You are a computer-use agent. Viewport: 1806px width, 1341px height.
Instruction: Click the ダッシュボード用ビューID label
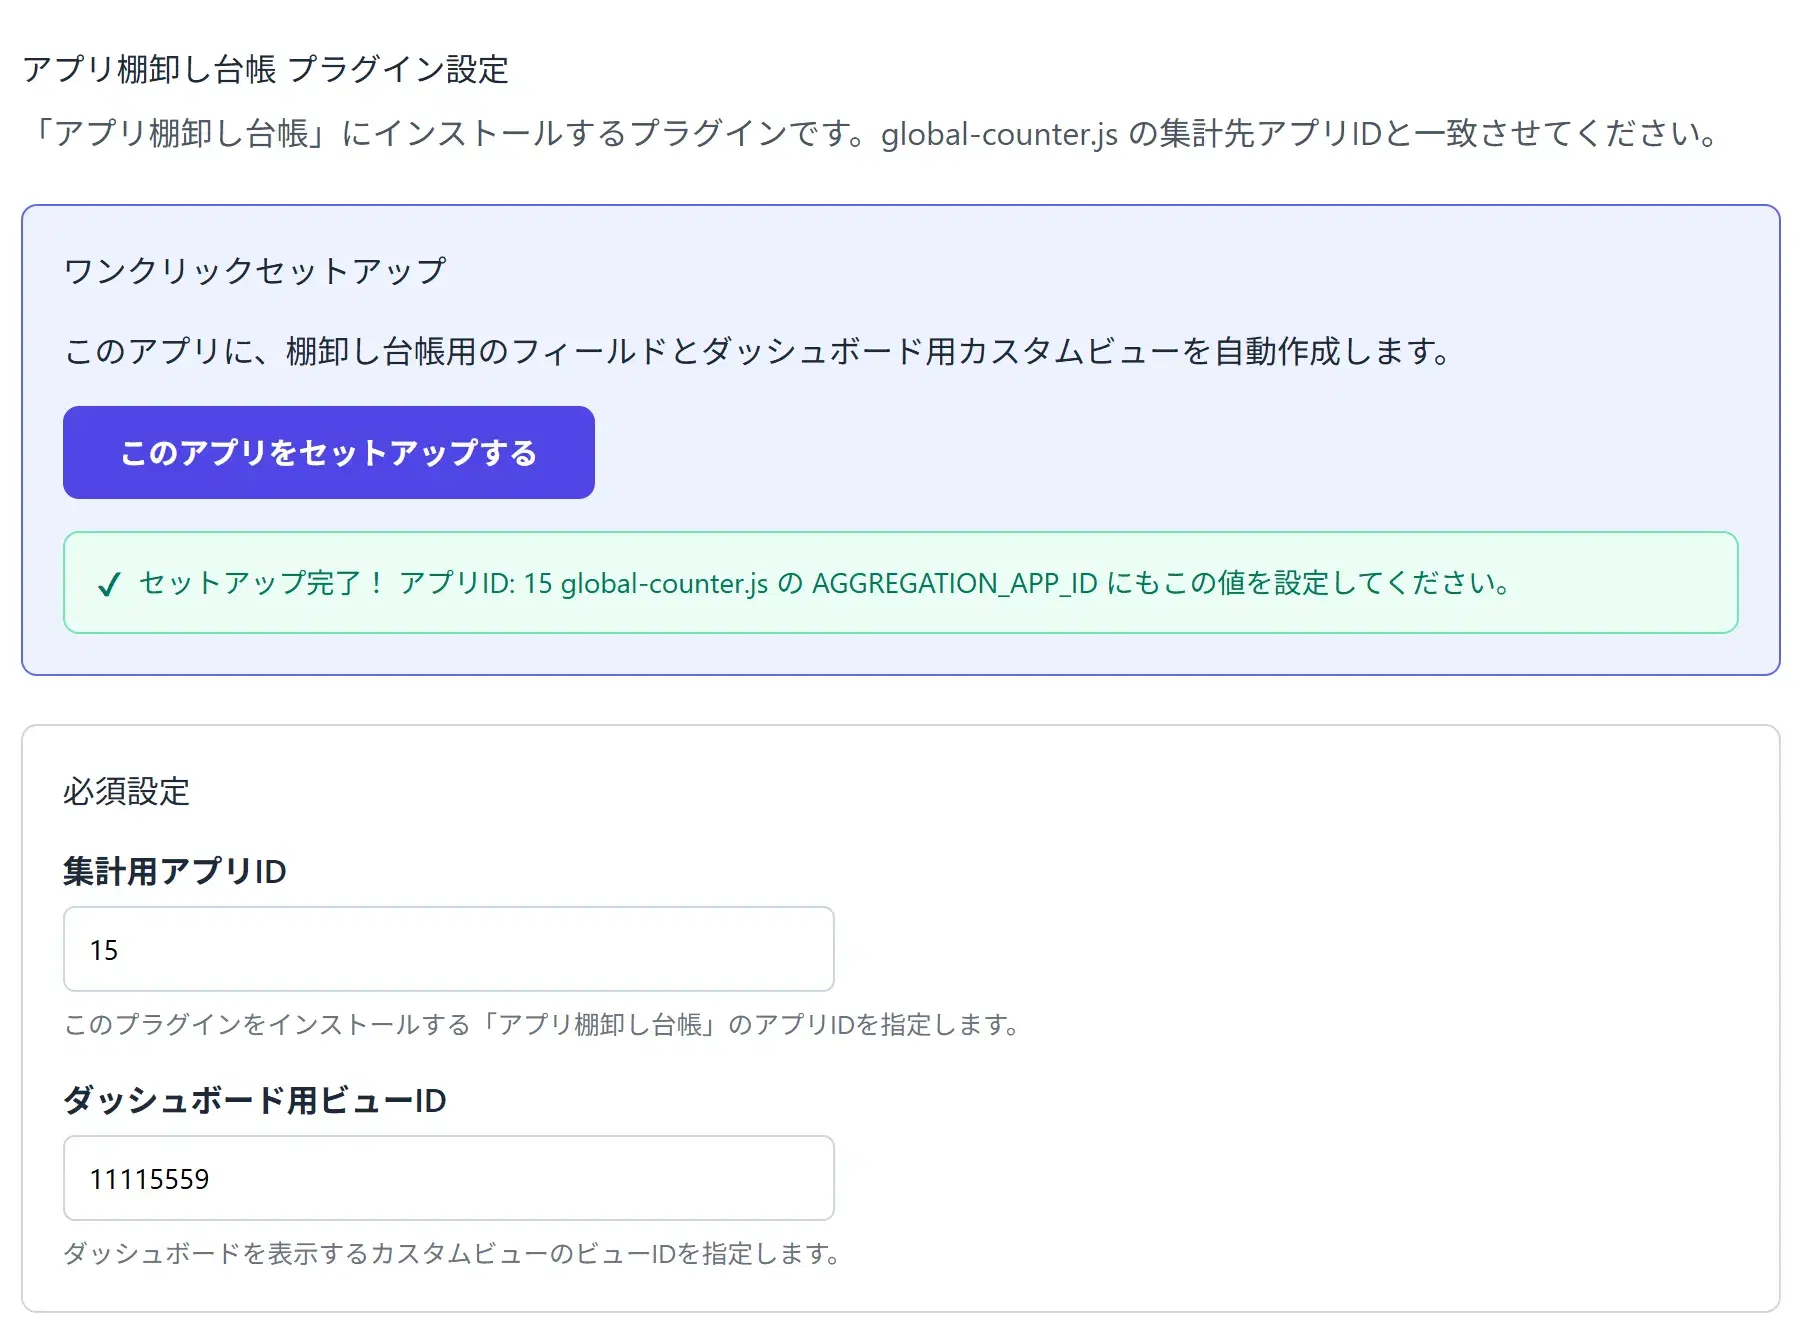point(255,1100)
